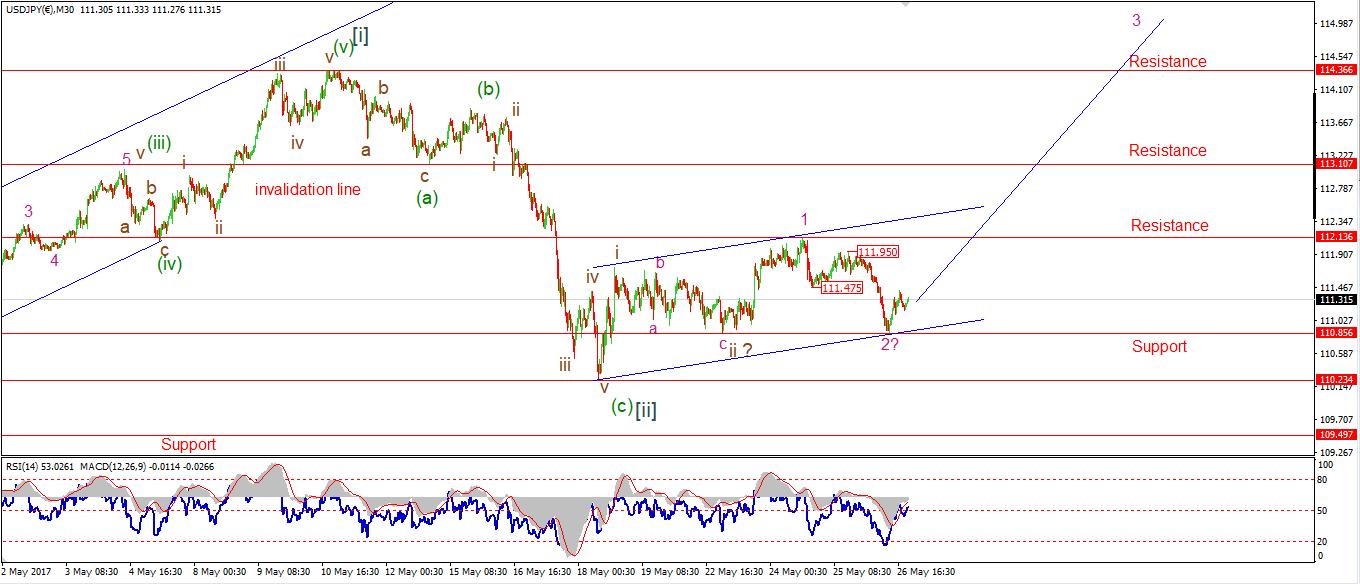This screenshot has height=584, width=1360.
Task: Click the pink wave 3 target label
Action: (x=1136, y=20)
